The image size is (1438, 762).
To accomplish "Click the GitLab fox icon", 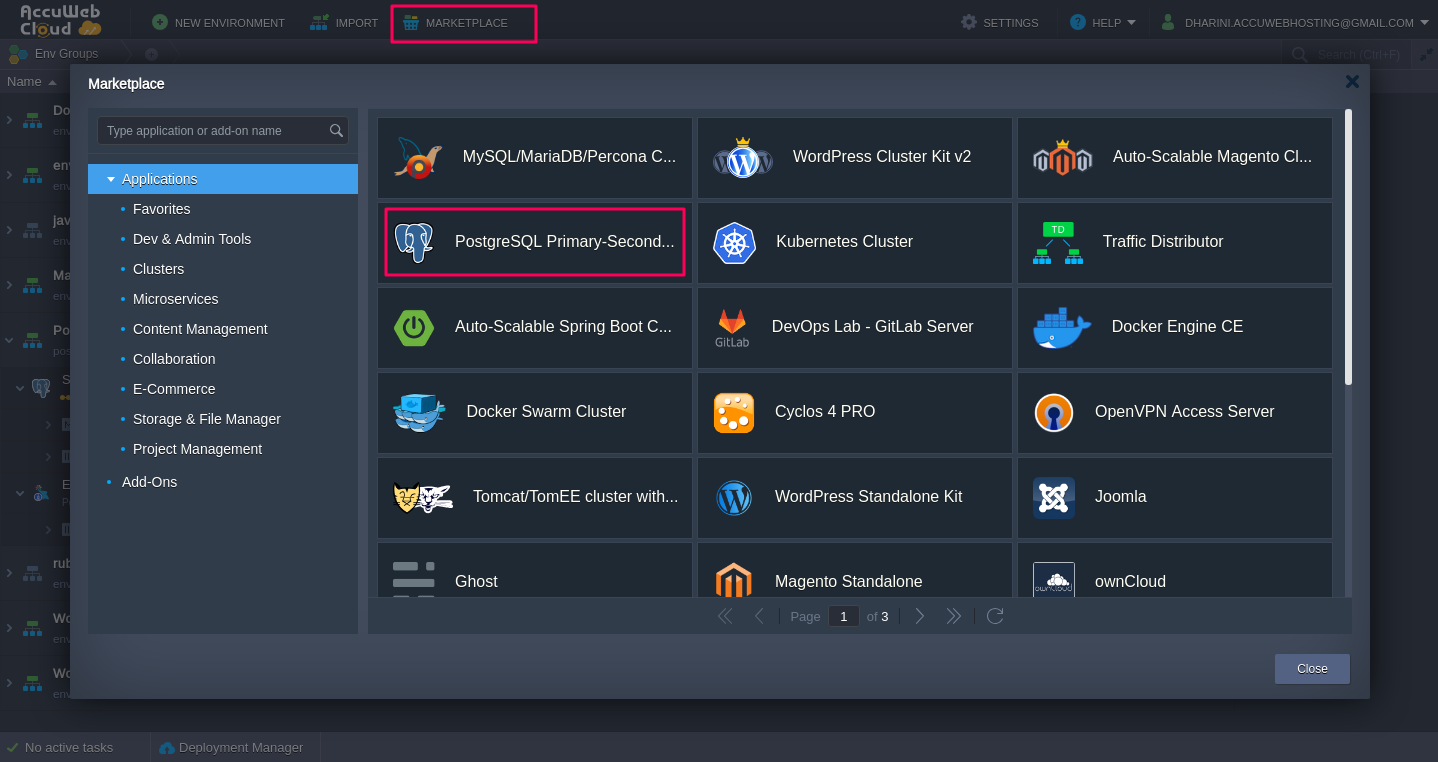I will (732, 326).
